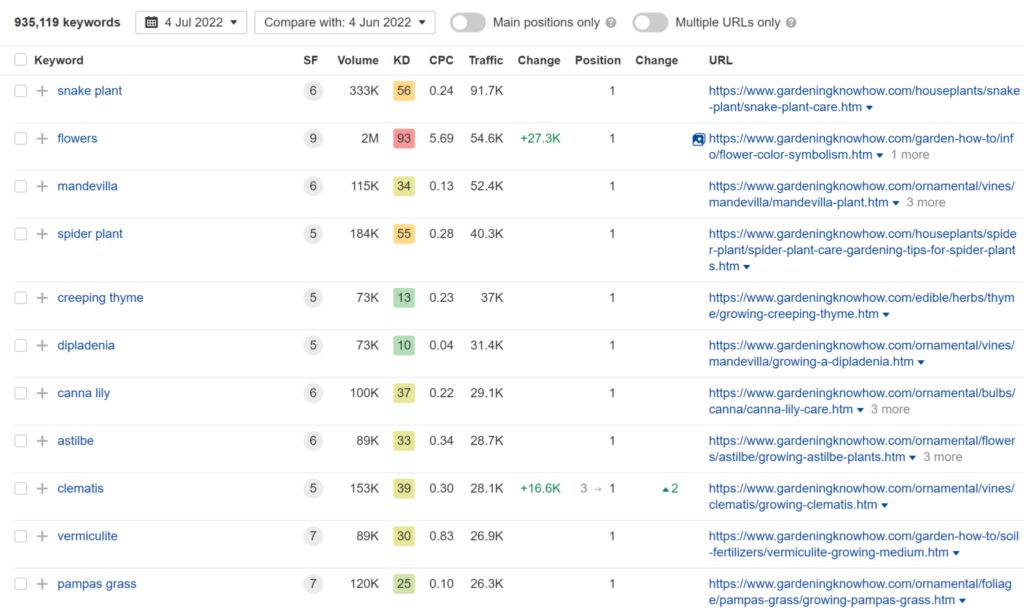Click the calendar icon in the 4 Jul 2022 date picker

(152, 22)
